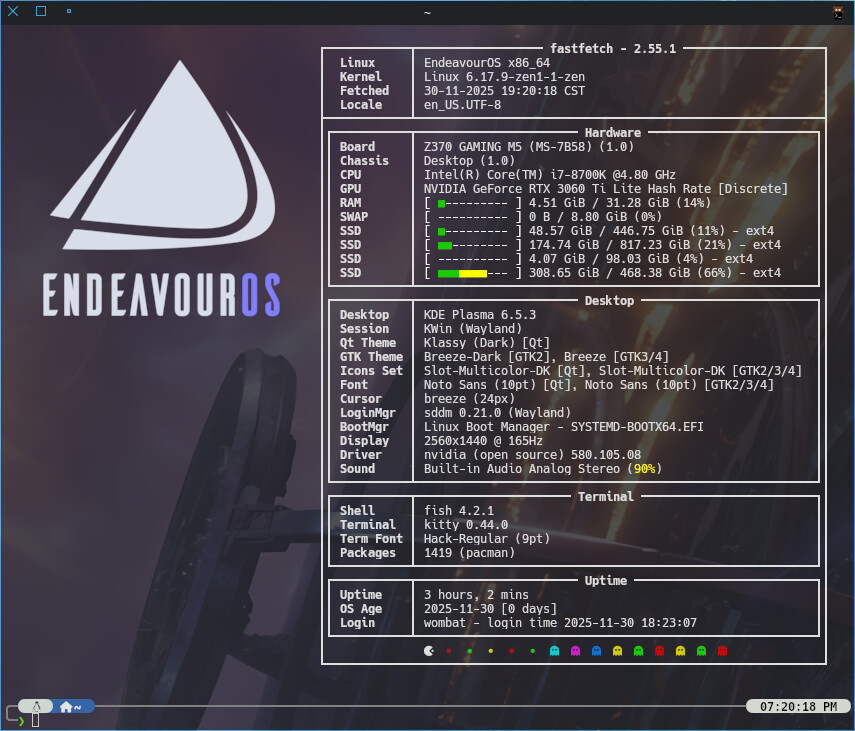Focus the shell prompt cursor
This screenshot has height=731, width=855.
pyautogui.click(x=35, y=720)
